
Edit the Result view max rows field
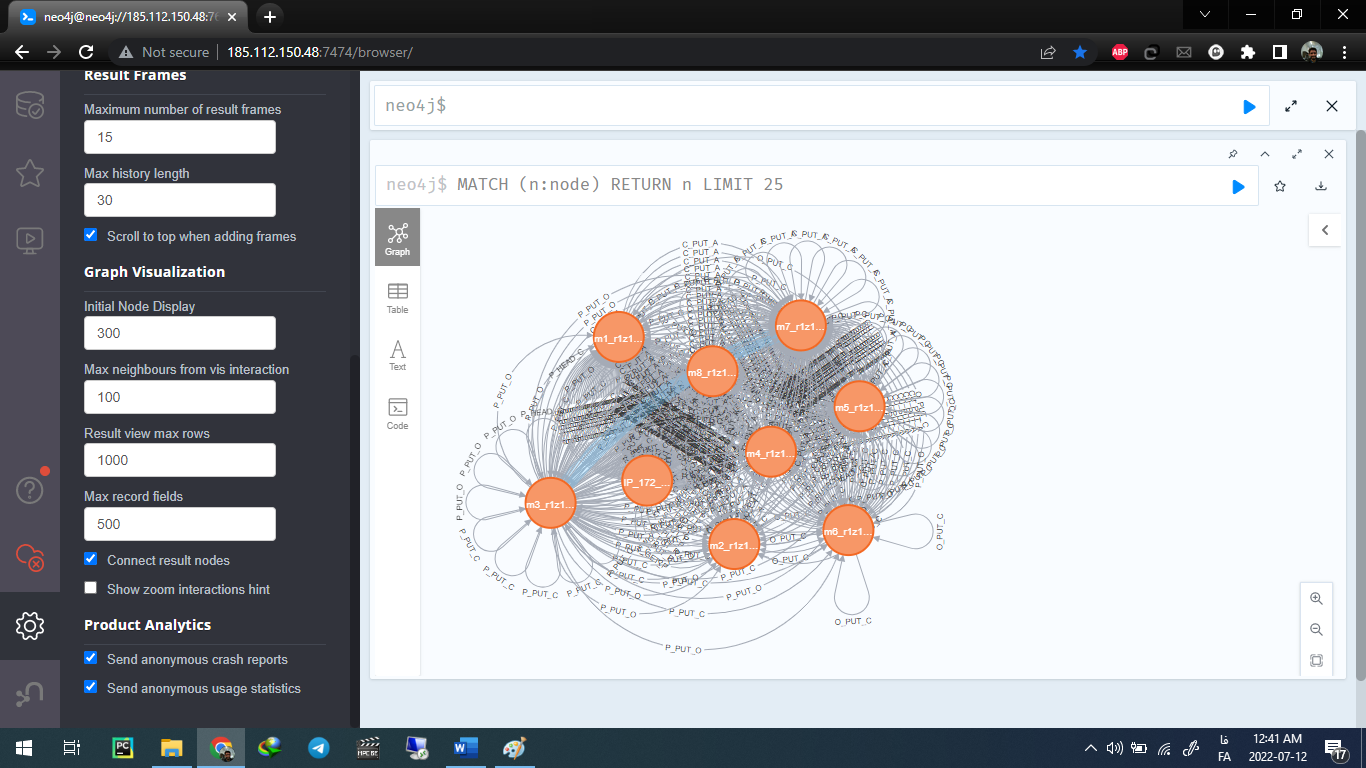180,460
